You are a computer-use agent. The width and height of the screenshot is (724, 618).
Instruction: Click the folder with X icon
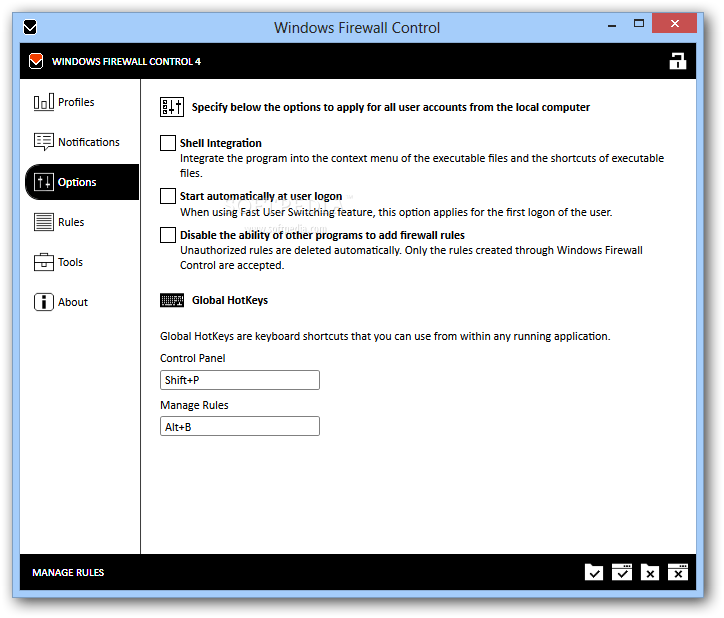click(x=650, y=572)
